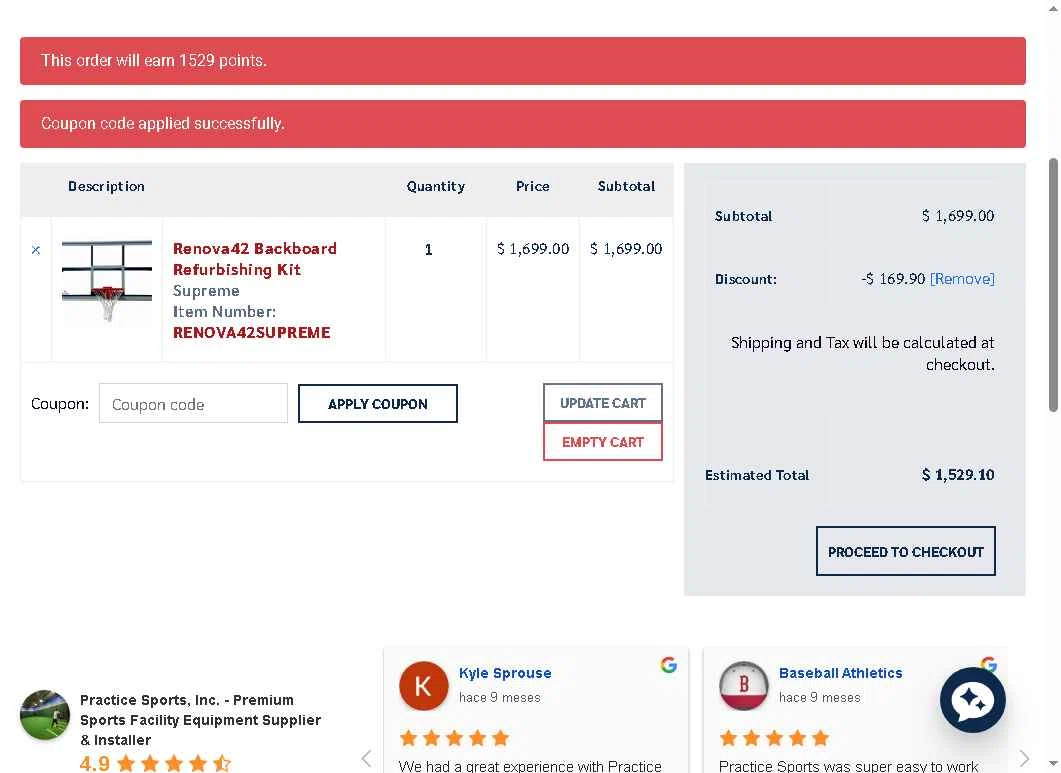The height and width of the screenshot is (773, 1061).
Task: Click the Apply Coupon button
Action: point(378,403)
